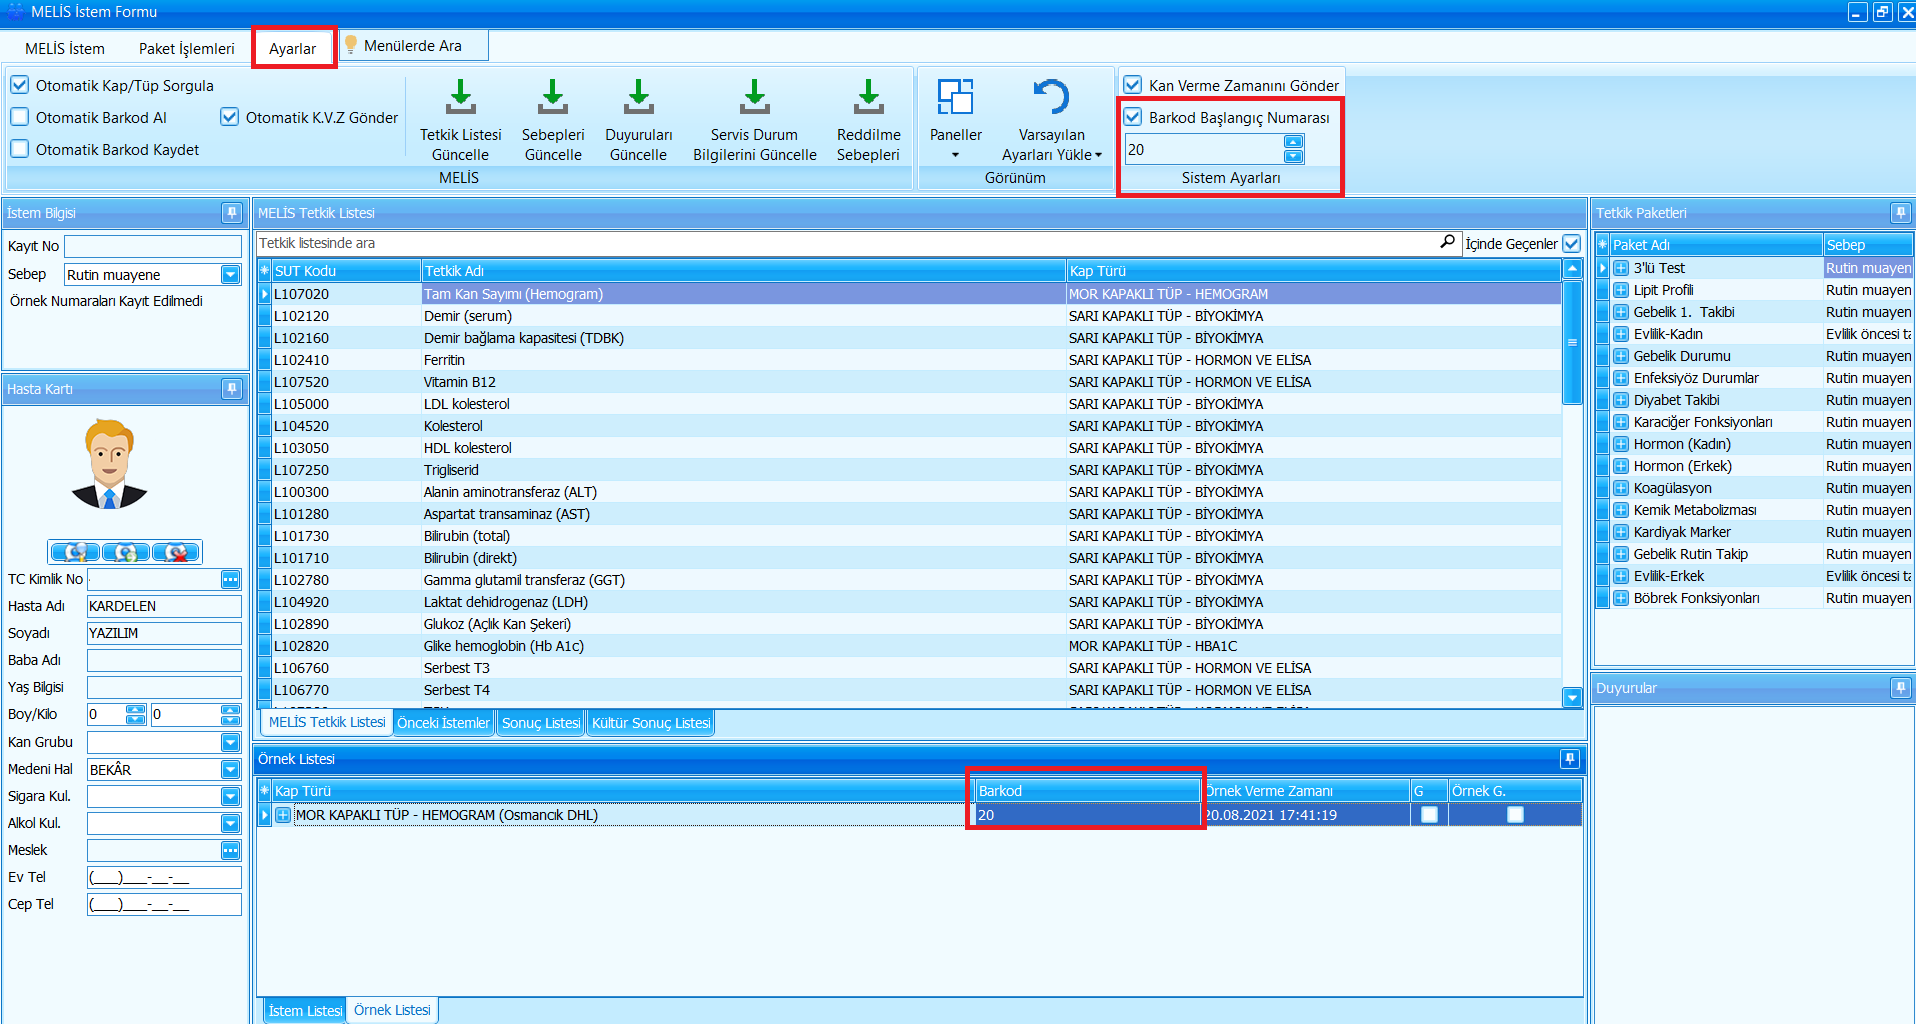Expand the Lipit Profili package row

[1621, 290]
